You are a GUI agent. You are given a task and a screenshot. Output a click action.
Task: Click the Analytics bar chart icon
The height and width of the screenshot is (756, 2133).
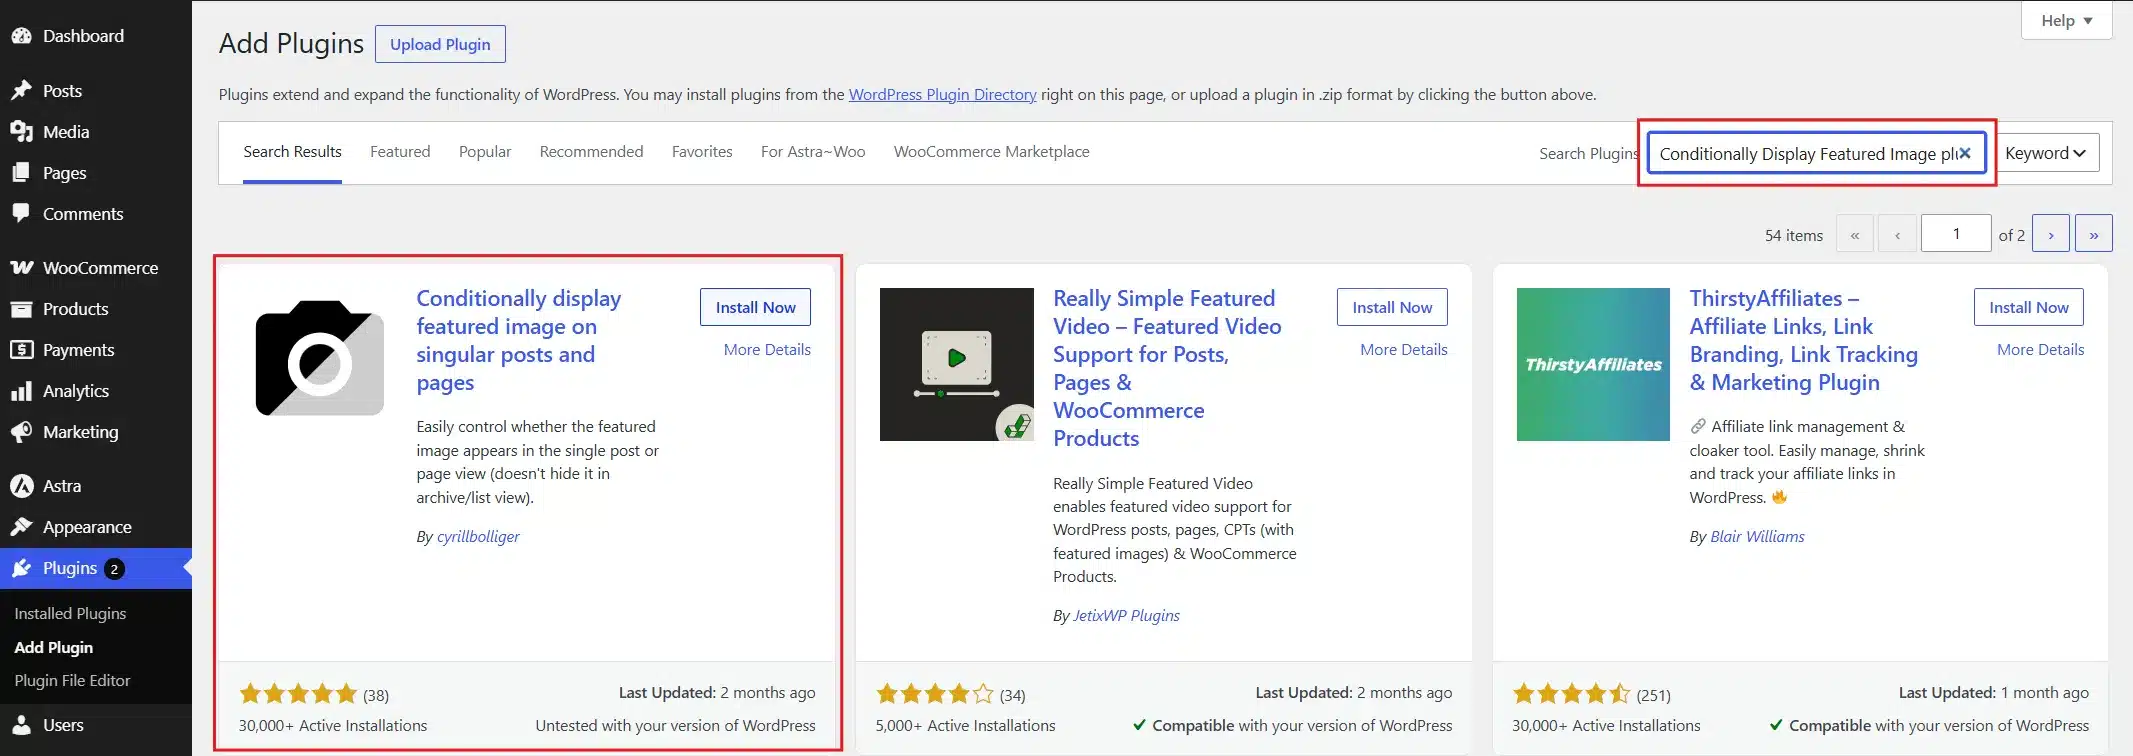click(21, 391)
